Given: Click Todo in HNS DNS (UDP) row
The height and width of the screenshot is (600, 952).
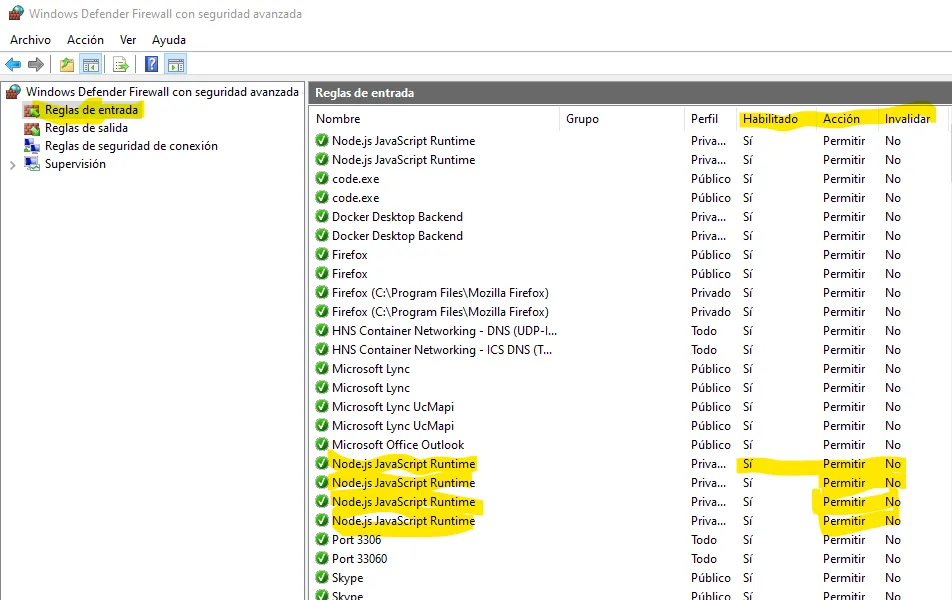Looking at the screenshot, I should pos(704,330).
